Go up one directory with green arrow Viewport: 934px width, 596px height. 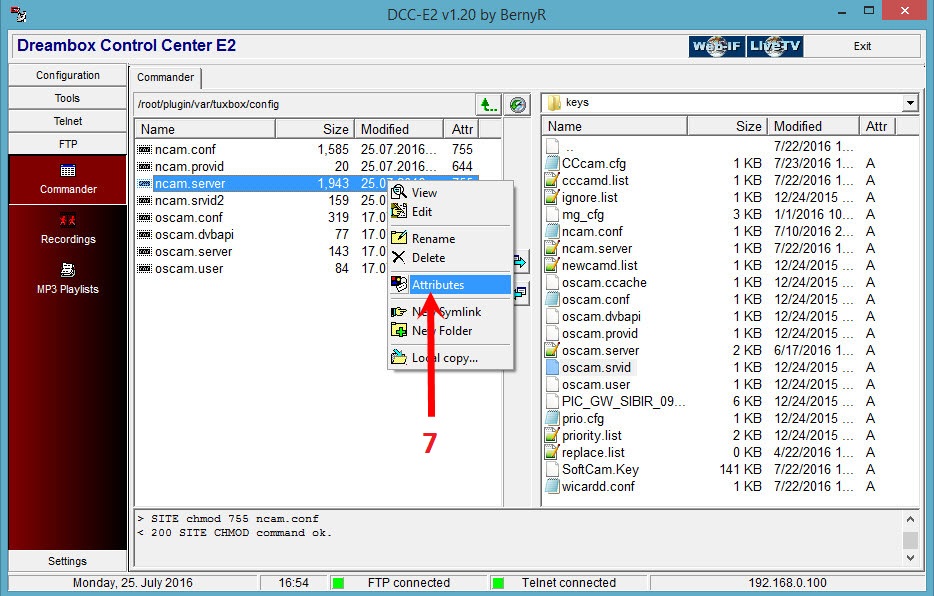(x=487, y=104)
